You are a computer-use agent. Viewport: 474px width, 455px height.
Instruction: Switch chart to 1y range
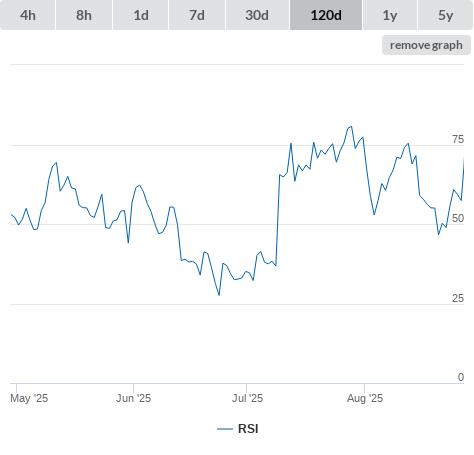point(390,15)
